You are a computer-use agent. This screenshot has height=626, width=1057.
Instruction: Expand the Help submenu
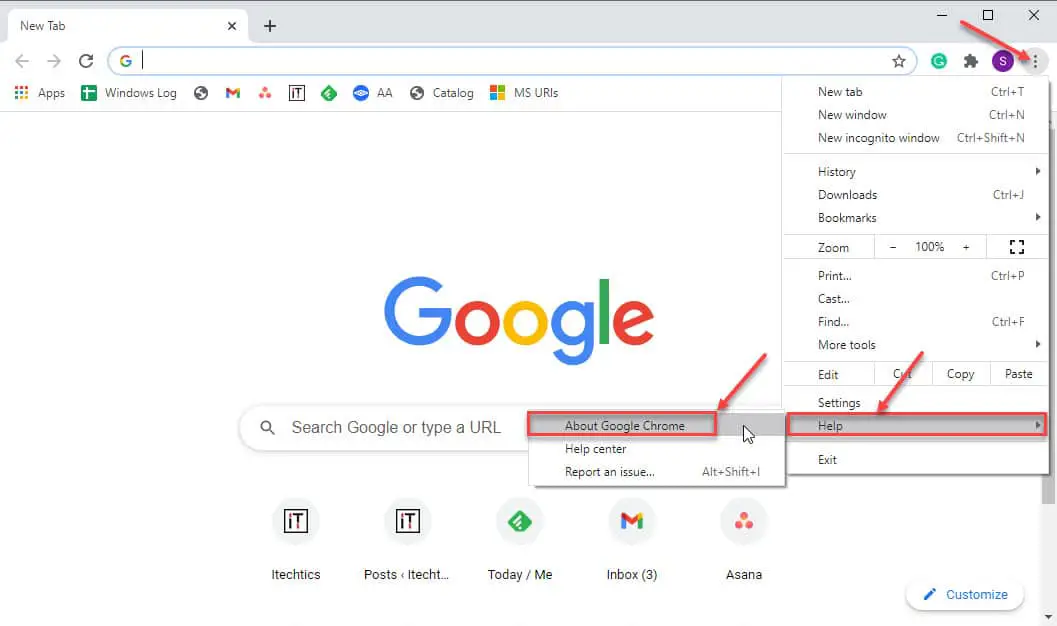point(916,426)
